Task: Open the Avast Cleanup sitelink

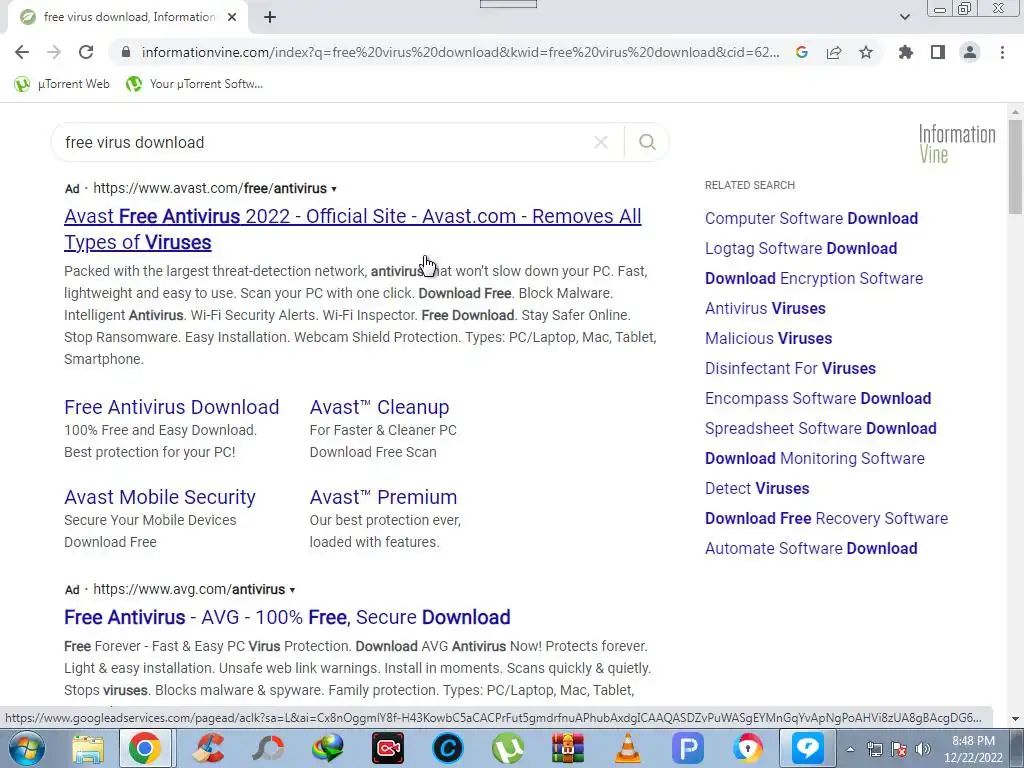Action: tap(379, 407)
